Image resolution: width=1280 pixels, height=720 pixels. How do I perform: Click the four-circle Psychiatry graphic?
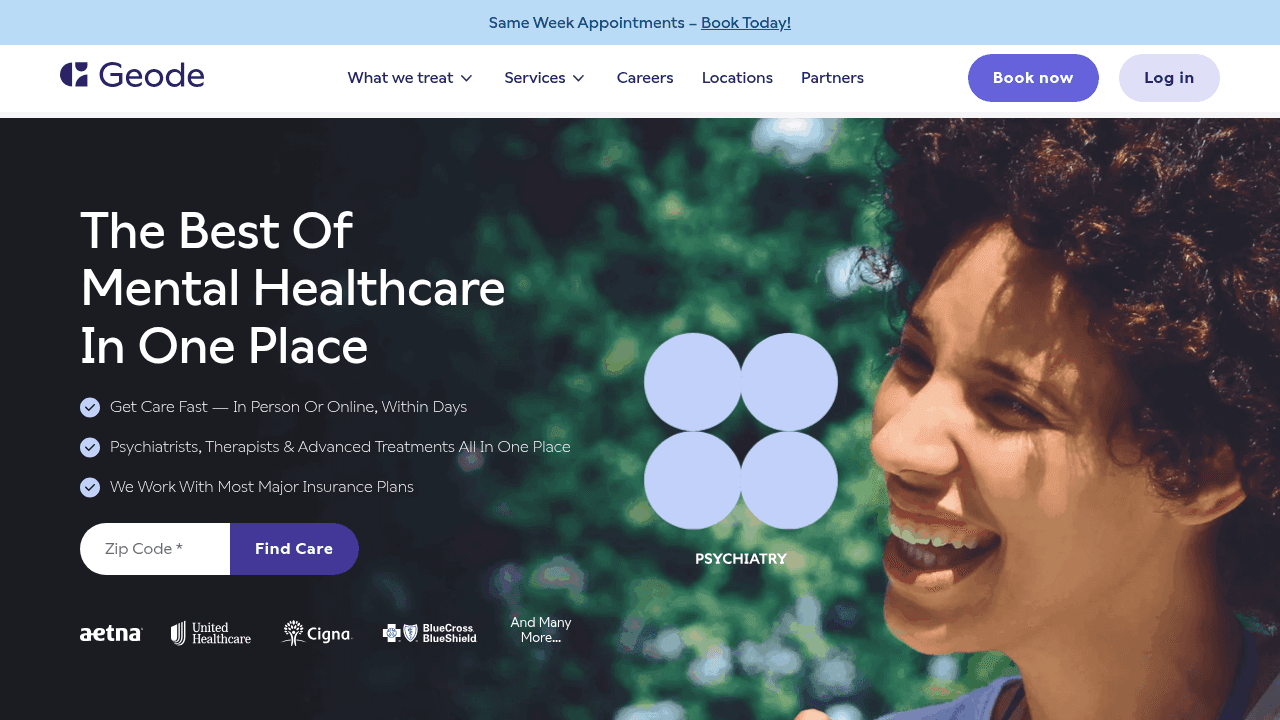click(741, 431)
